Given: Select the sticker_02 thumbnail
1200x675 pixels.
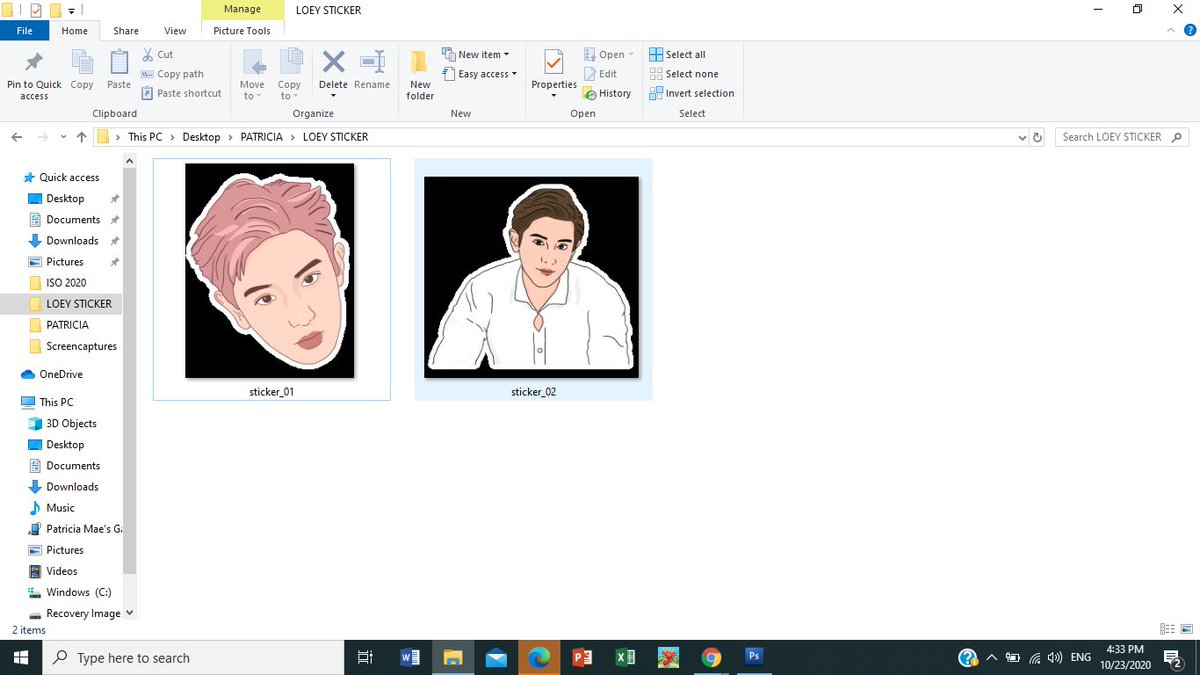Looking at the screenshot, I should click(533, 279).
